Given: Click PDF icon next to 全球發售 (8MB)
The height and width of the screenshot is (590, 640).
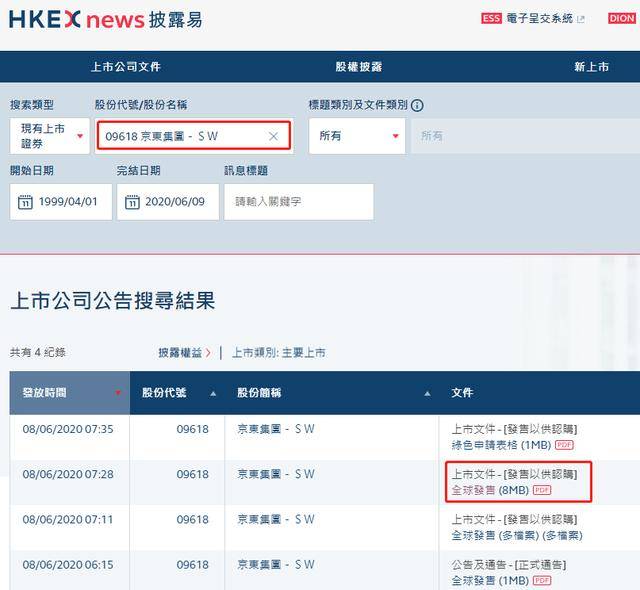Looking at the screenshot, I should tap(542, 490).
